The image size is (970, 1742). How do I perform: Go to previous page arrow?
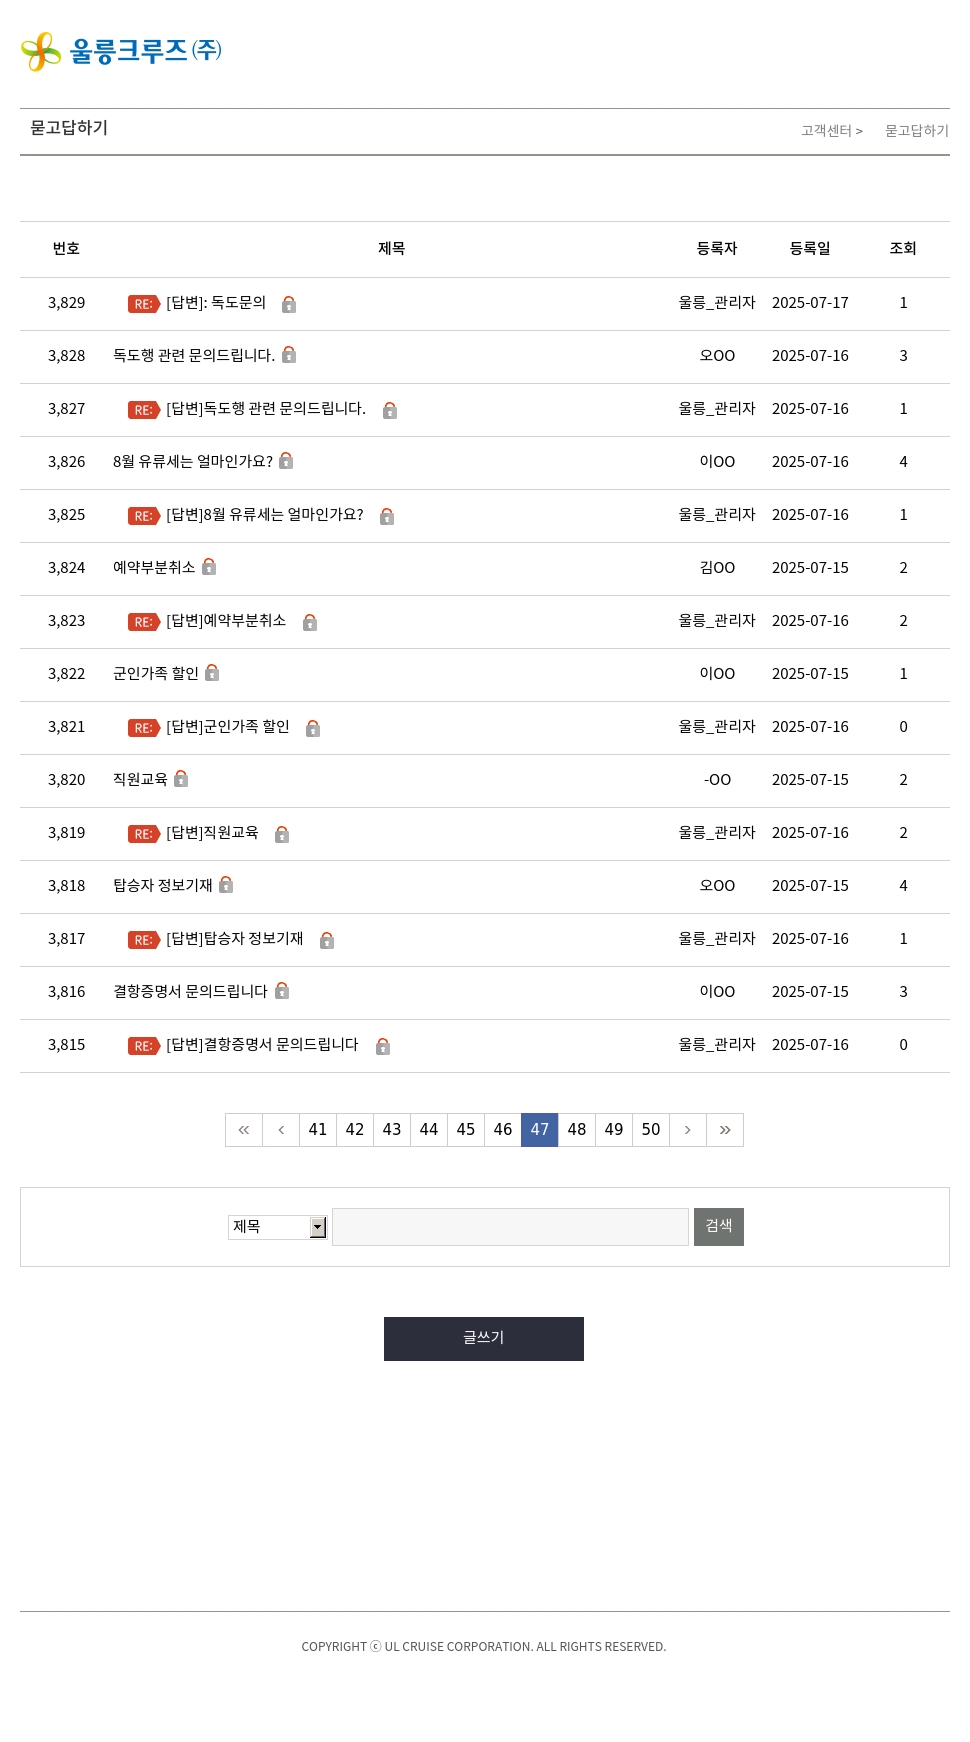point(281,1130)
